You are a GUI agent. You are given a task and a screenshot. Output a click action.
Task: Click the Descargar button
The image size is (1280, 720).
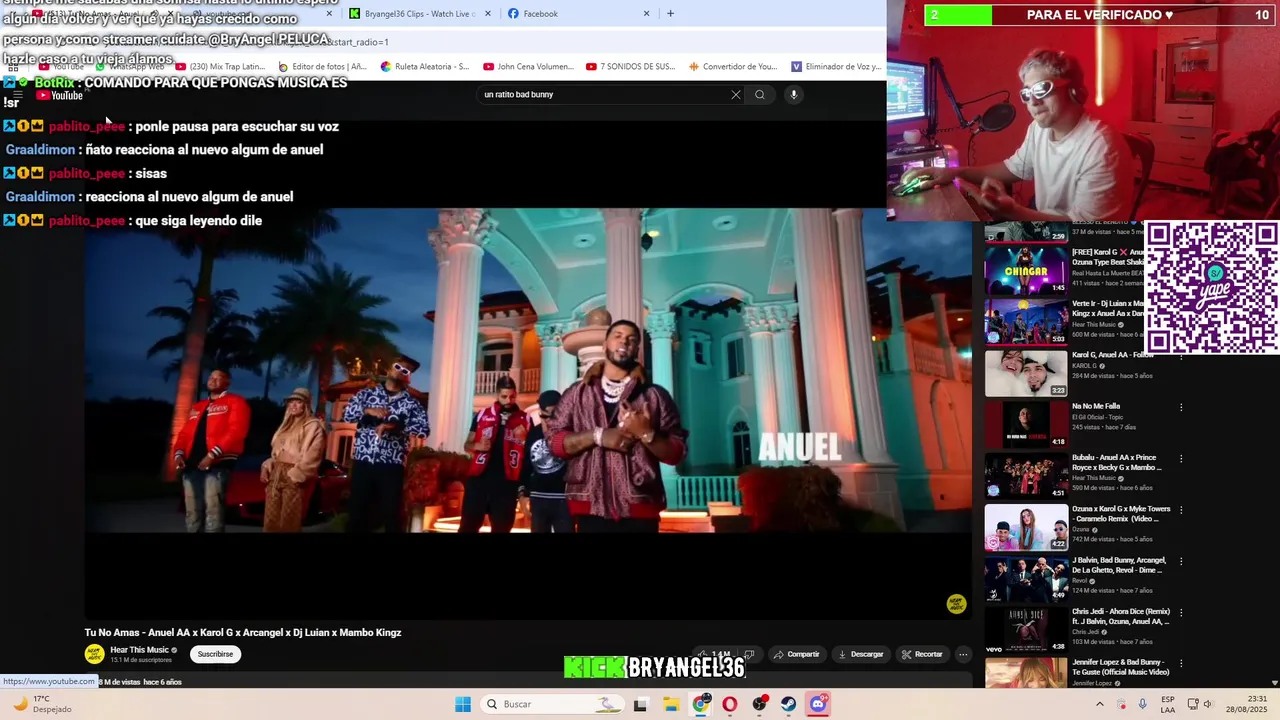click(860, 655)
